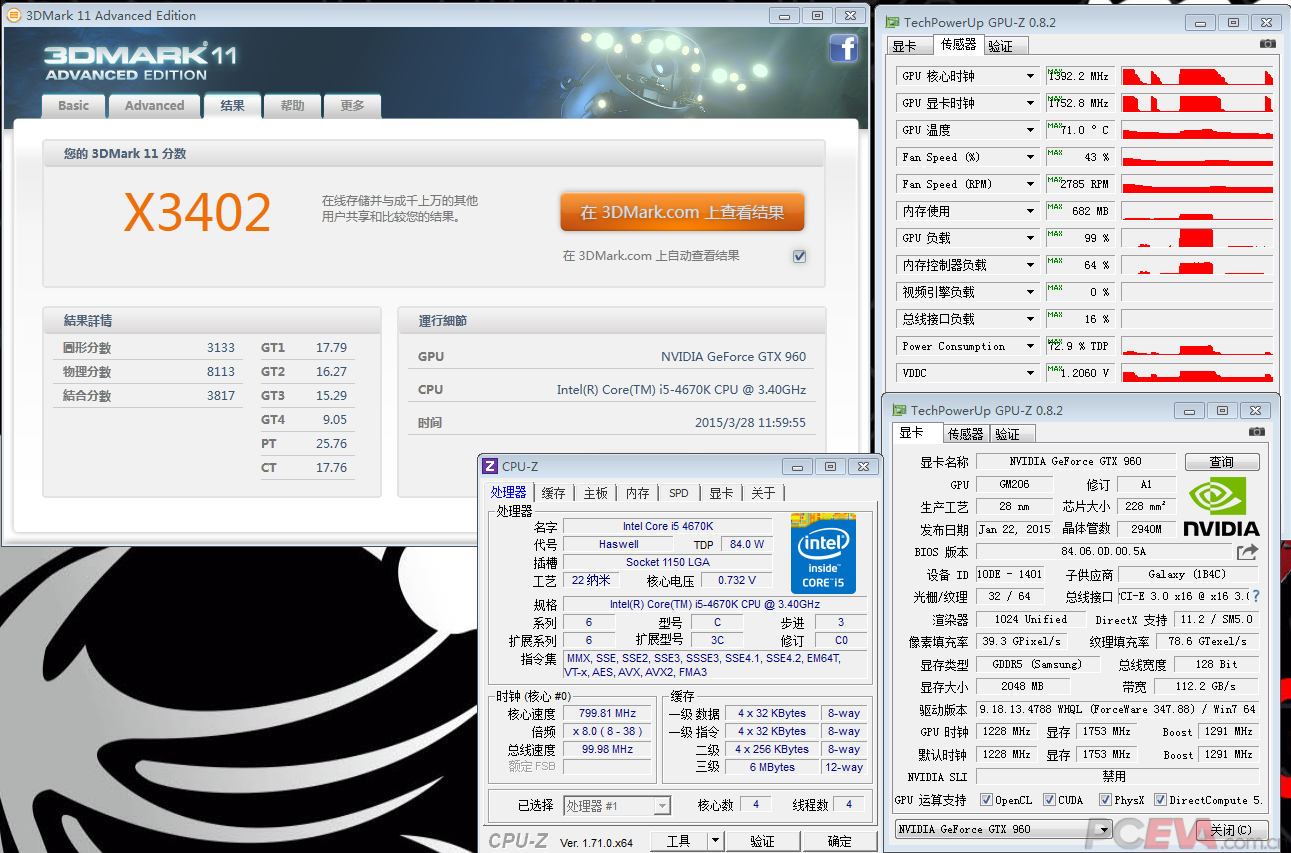Open the GPU 负载 sensor dropdown
Image resolution: width=1291 pixels, height=853 pixels.
coord(1030,238)
